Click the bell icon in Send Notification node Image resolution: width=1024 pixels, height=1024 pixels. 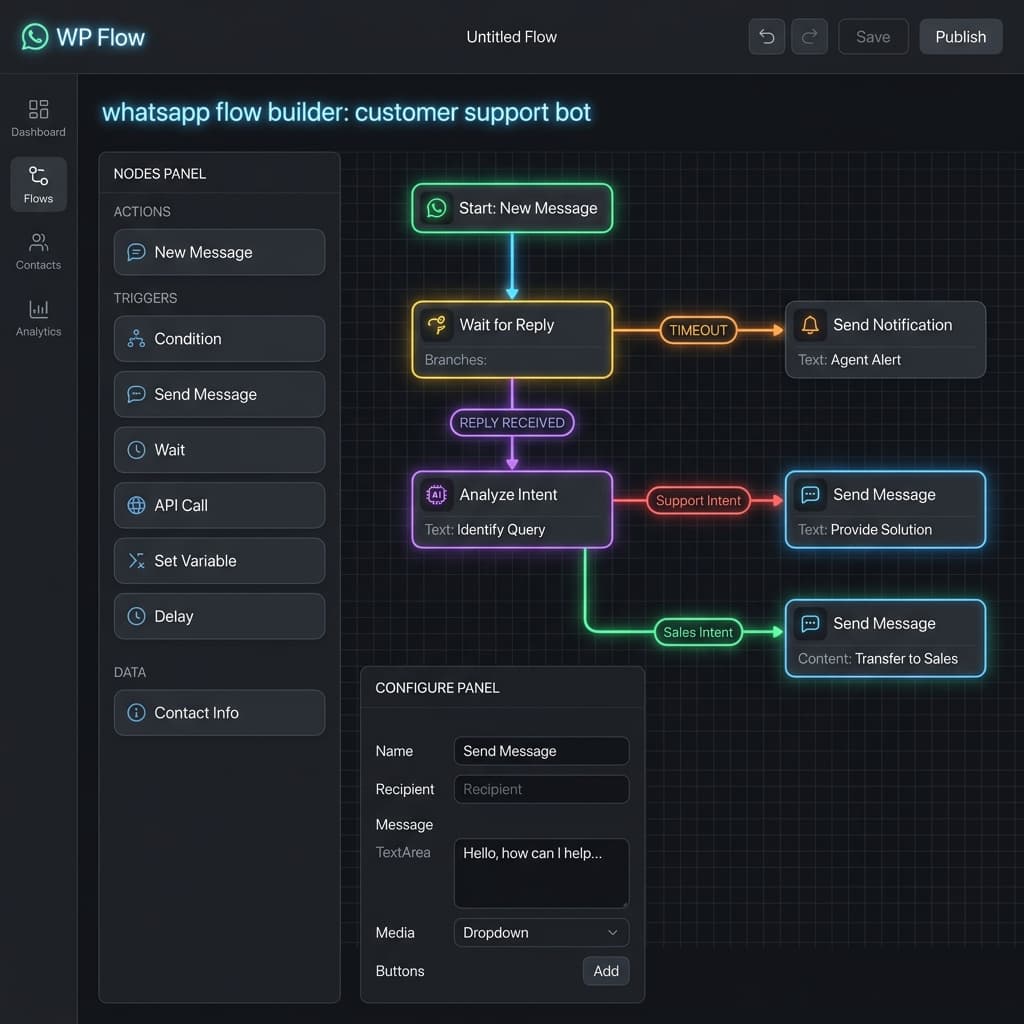click(x=810, y=325)
